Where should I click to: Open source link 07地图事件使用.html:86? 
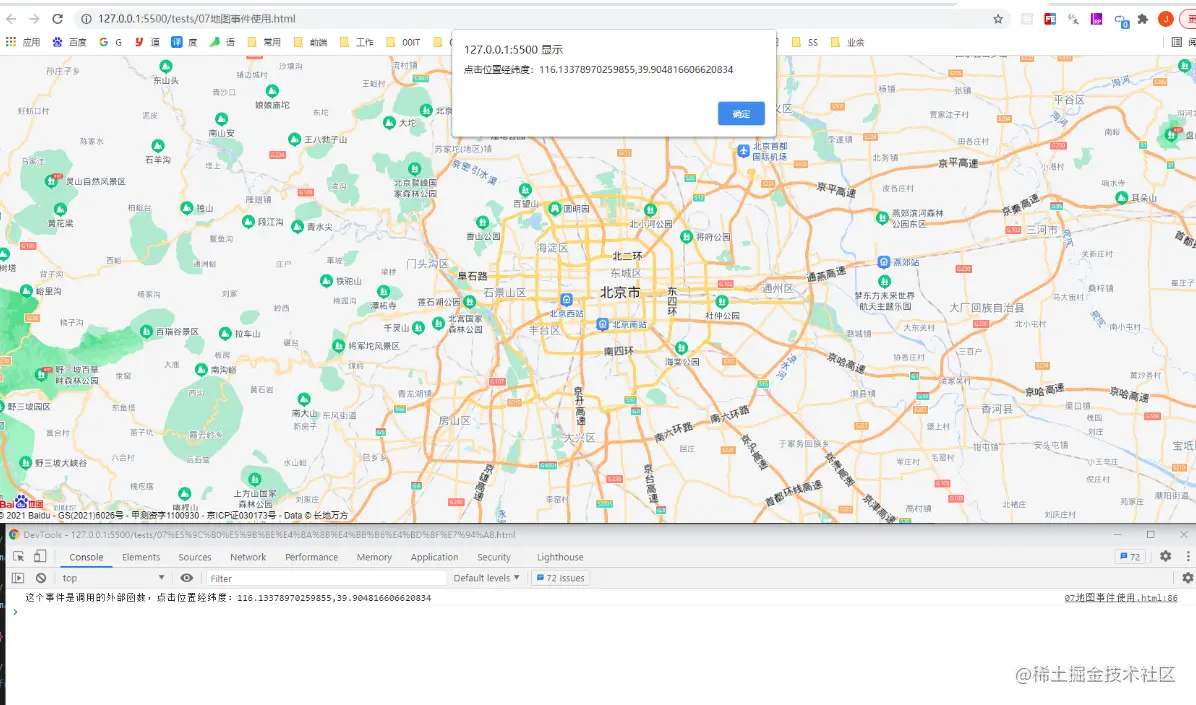1120,597
